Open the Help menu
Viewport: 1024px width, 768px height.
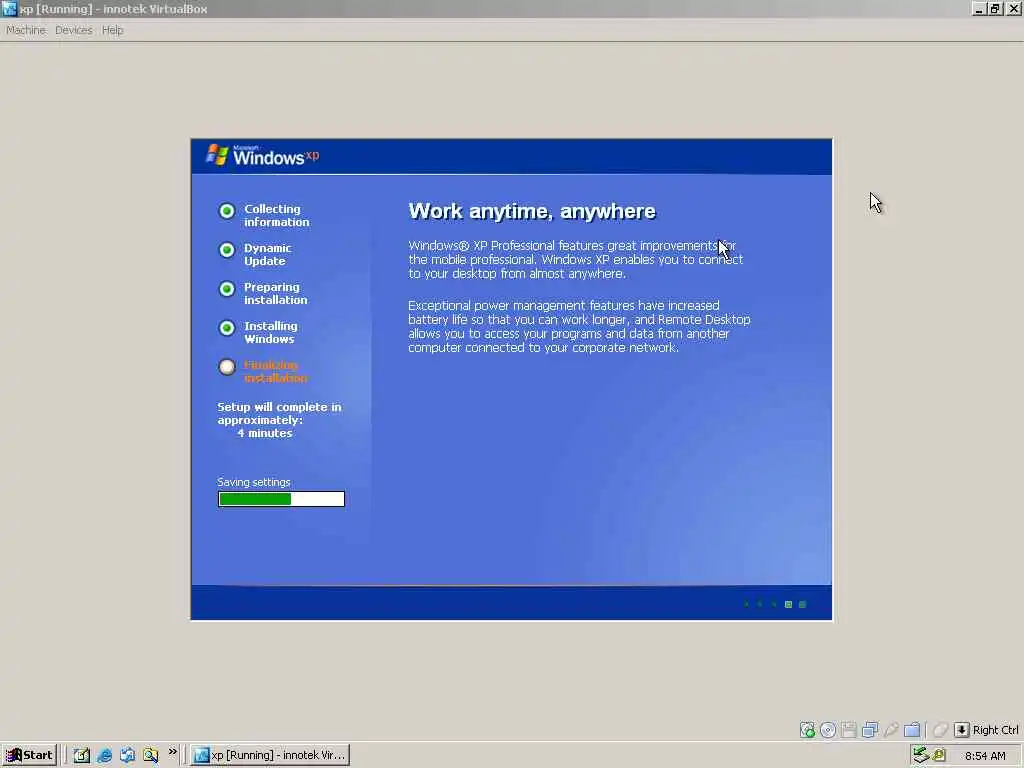point(112,30)
